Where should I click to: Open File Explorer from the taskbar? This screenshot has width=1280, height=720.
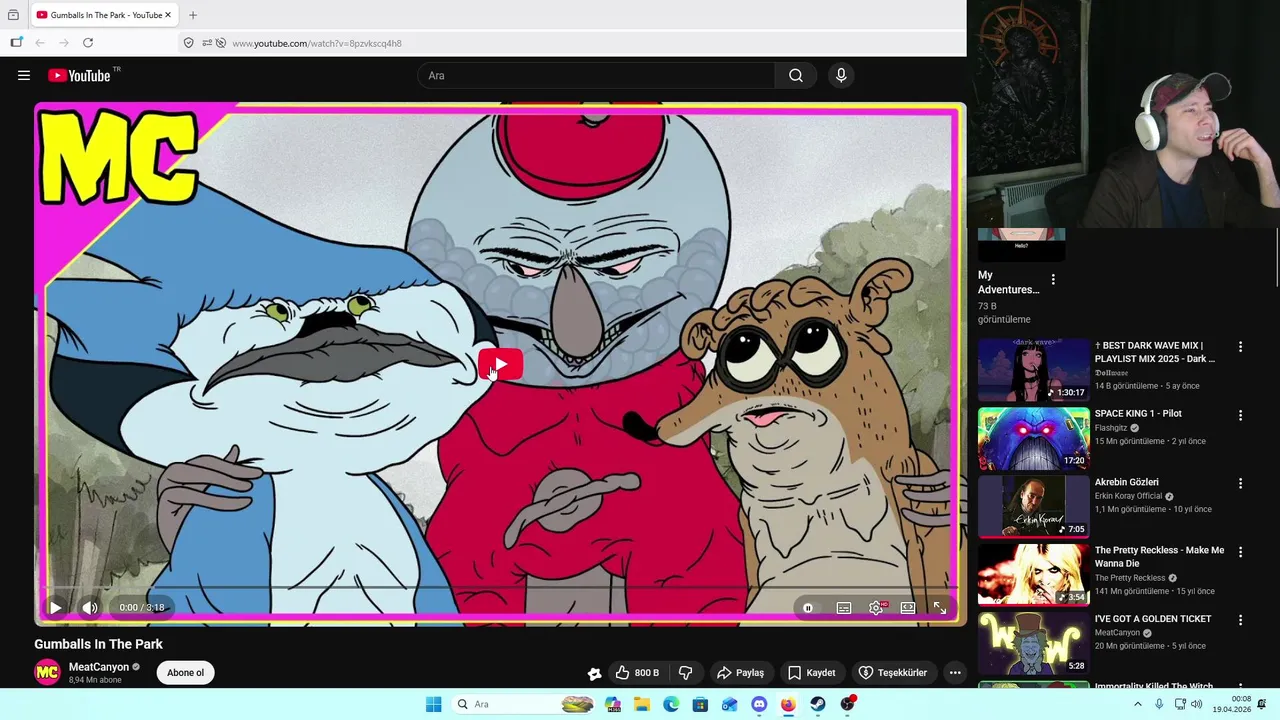point(641,704)
